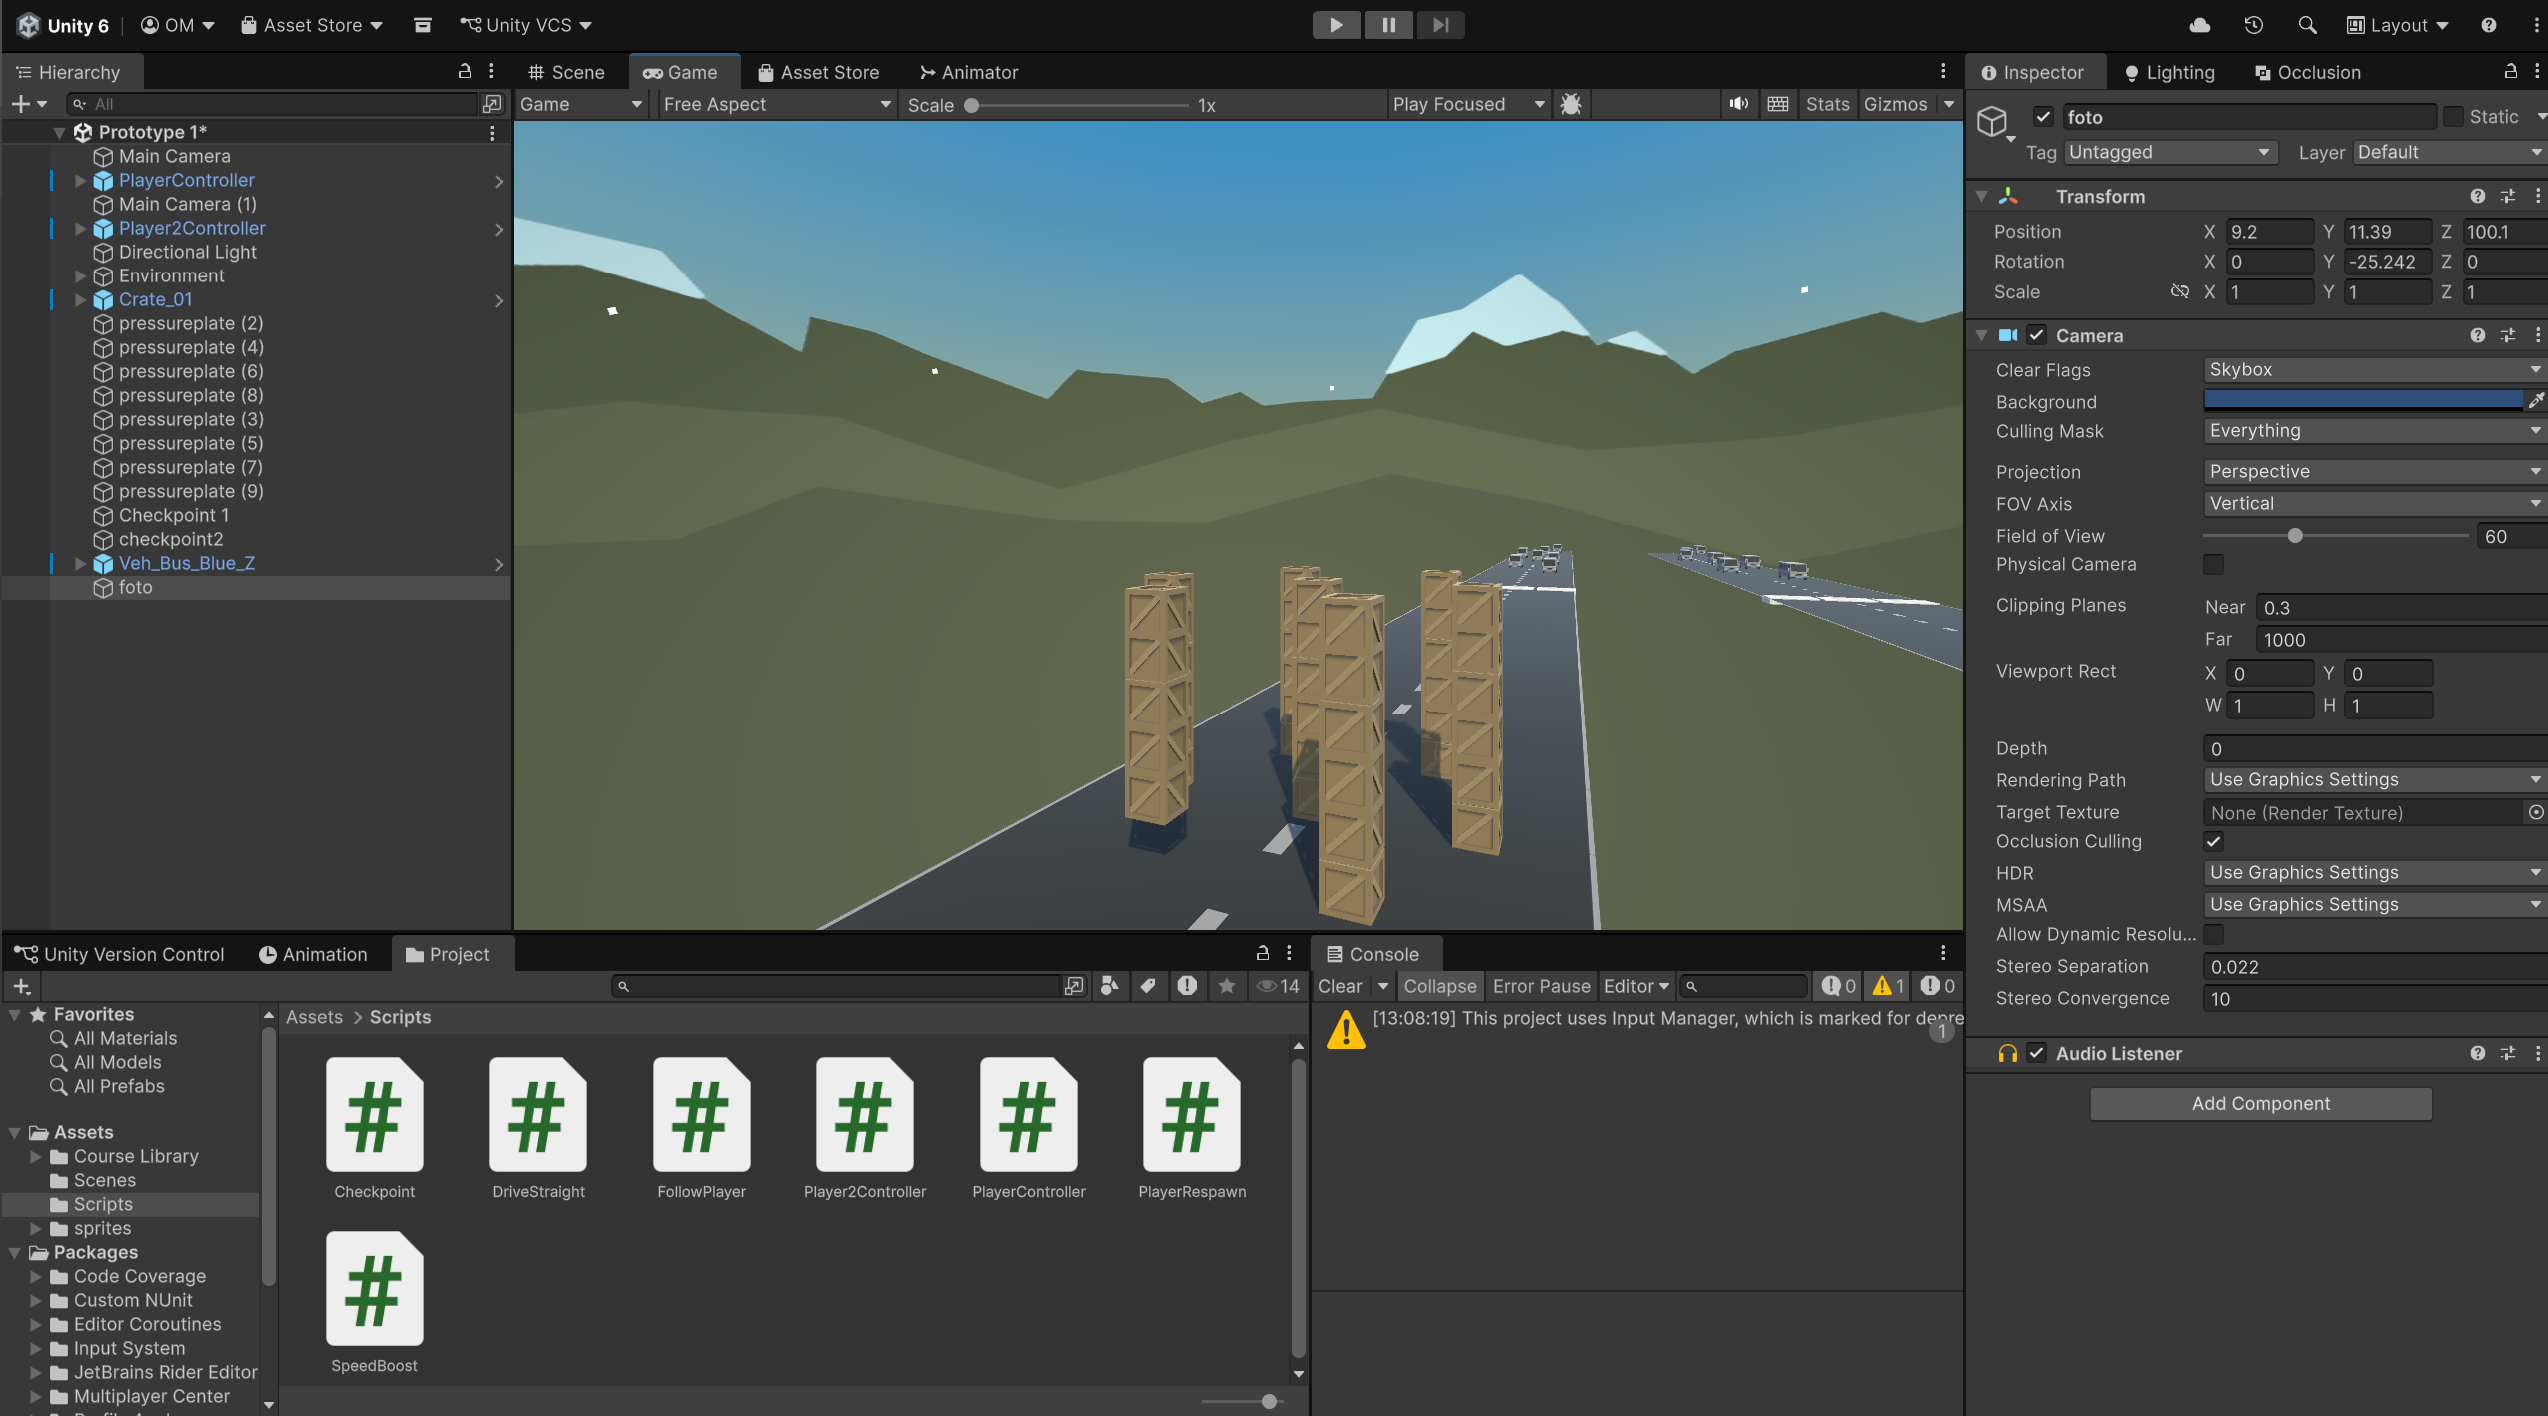Open the Free Aspect dropdown
This screenshot has width=2548, height=1416.
[x=776, y=104]
